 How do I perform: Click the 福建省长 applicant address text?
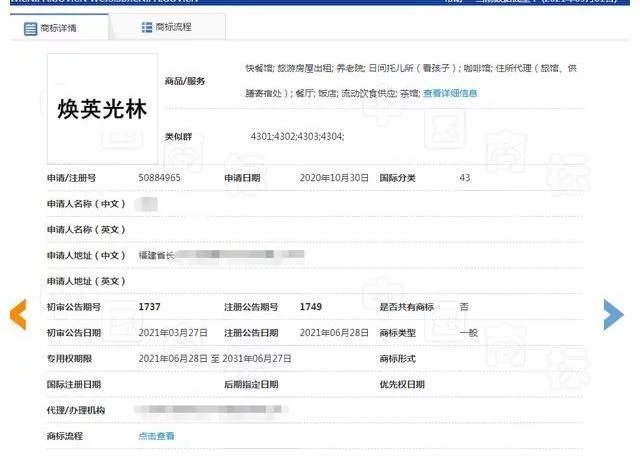156,255
